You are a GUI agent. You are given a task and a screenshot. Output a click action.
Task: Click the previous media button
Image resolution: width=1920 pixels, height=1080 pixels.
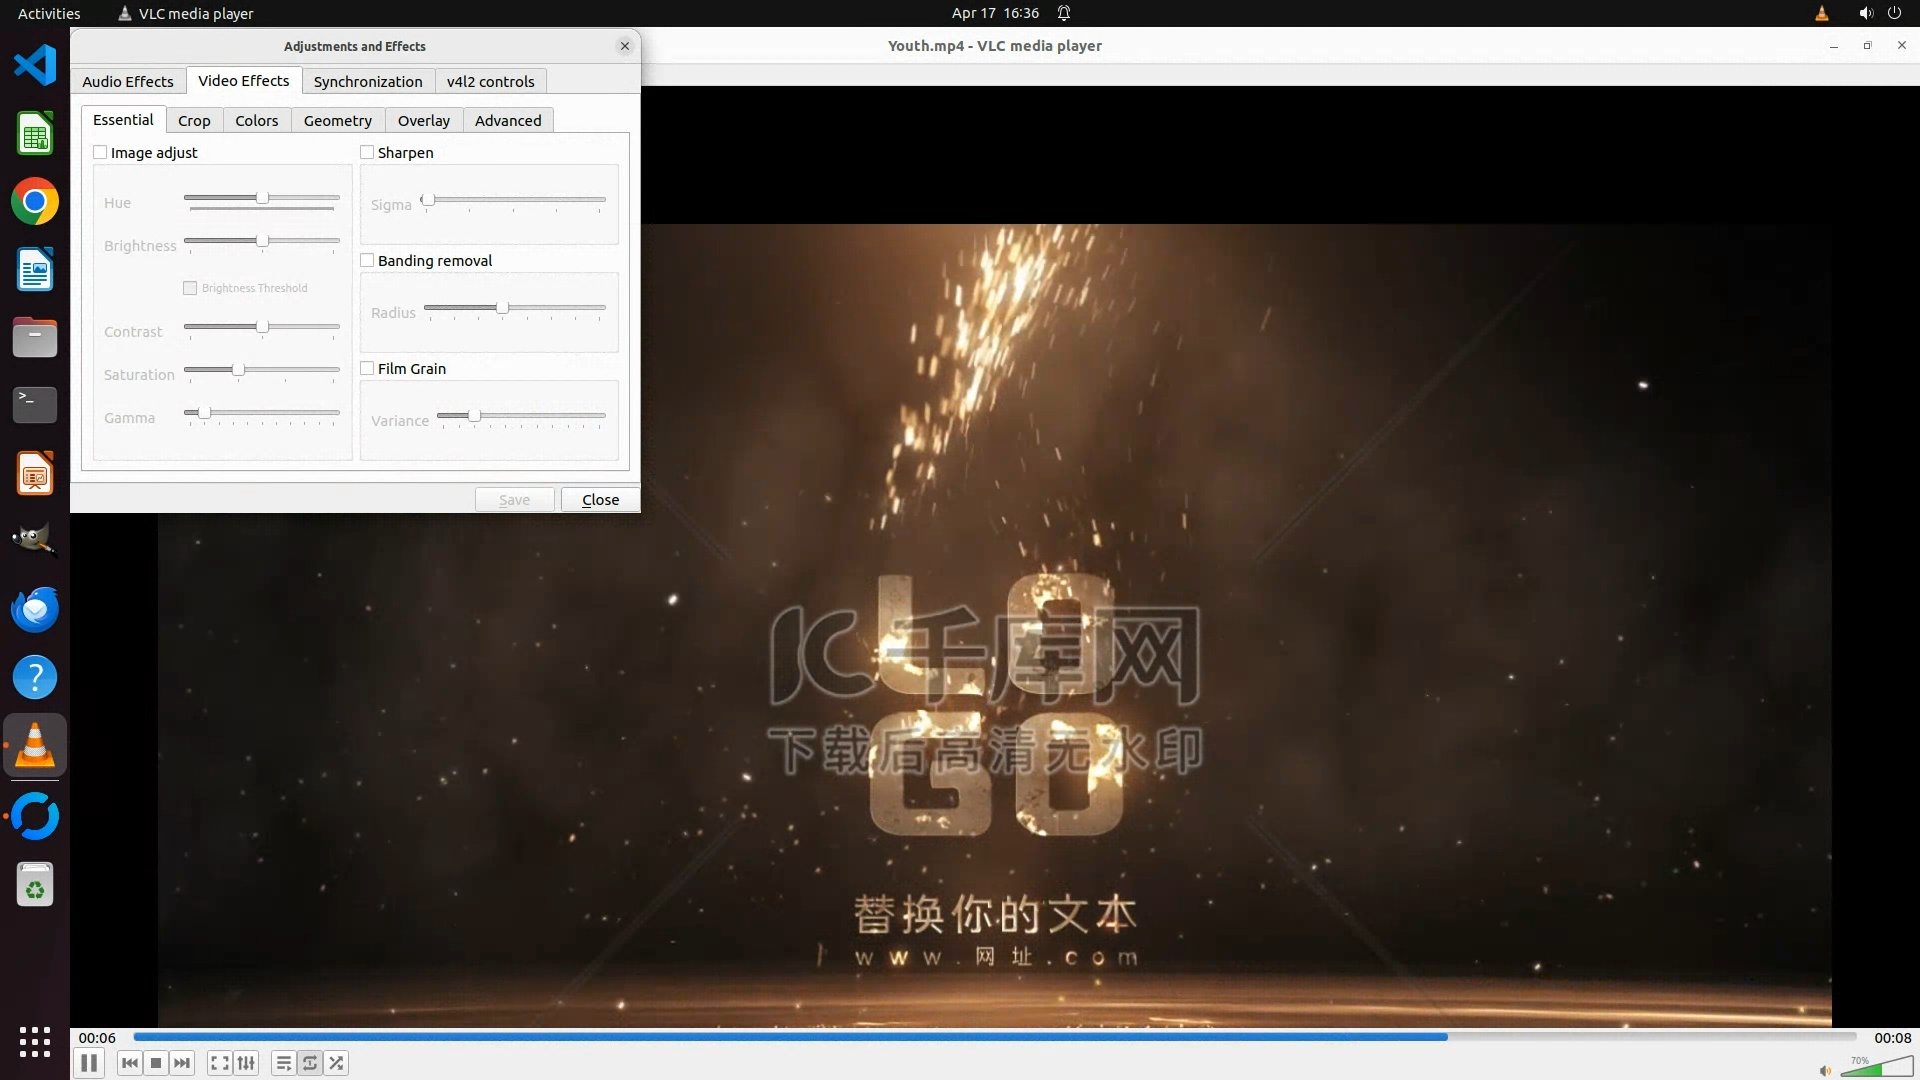tap(129, 1063)
